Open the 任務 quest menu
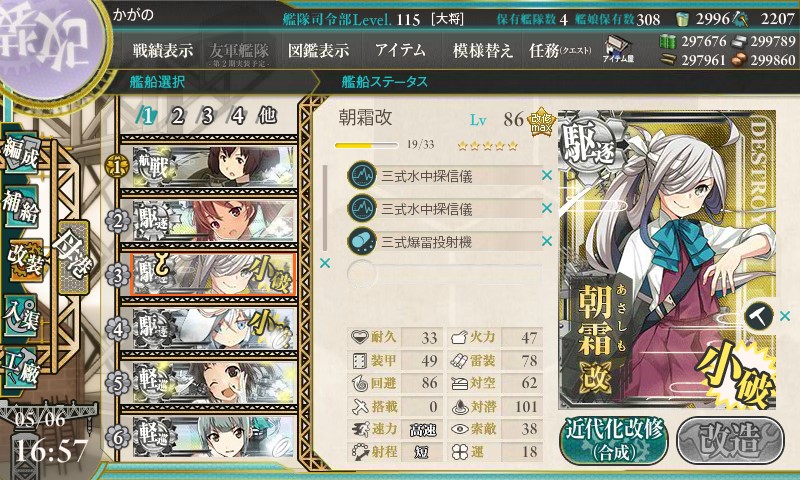This screenshot has height=480, width=800. point(560,50)
